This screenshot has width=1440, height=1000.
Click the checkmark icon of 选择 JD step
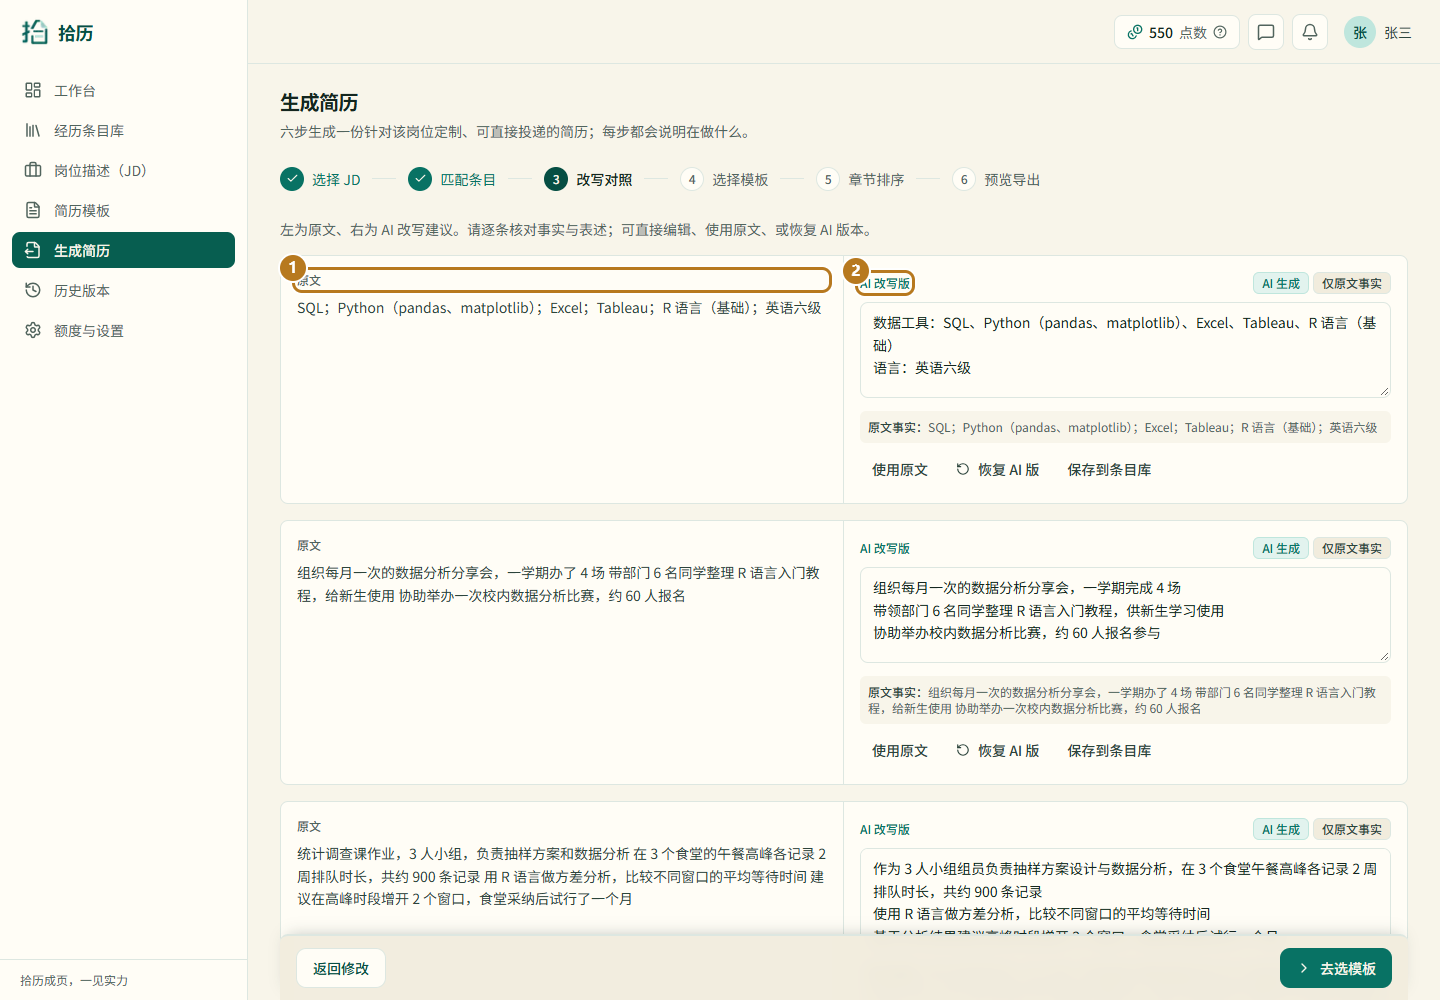point(292,179)
